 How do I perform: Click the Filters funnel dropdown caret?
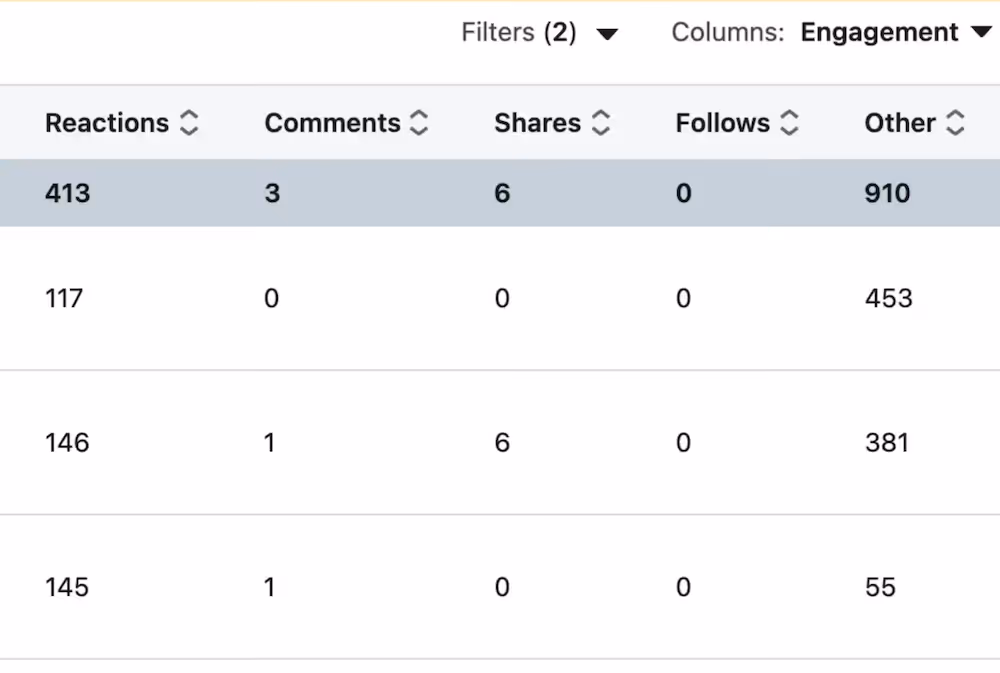(608, 33)
